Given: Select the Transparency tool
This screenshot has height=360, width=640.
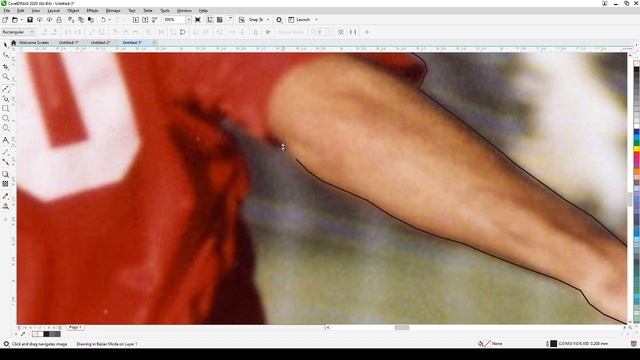Looking at the screenshot, I should click(x=5, y=184).
